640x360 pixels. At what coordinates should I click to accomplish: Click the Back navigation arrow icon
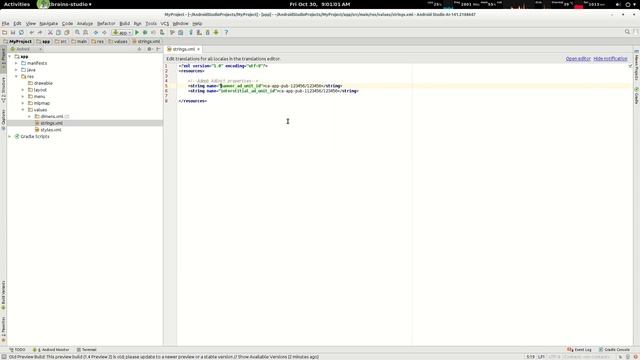[x=96, y=32]
